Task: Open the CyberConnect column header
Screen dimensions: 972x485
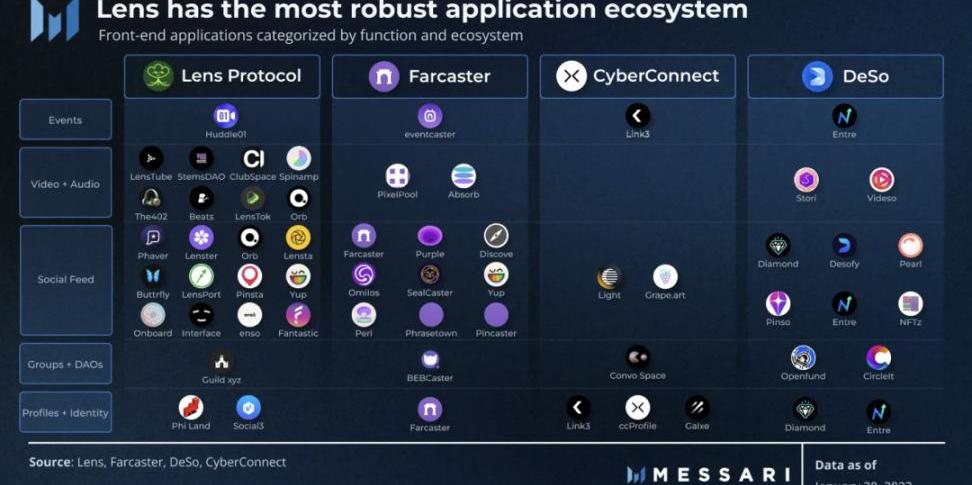Action: coord(637,76)
